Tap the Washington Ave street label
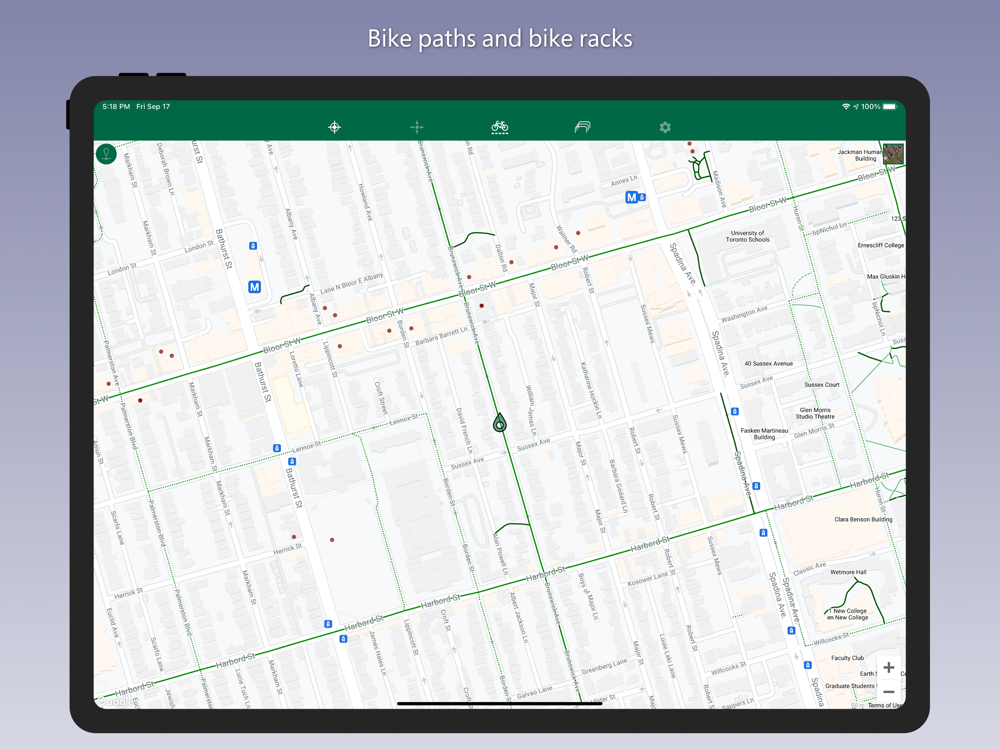This screenshot has width=1000, height=750. tap(744, 314)
